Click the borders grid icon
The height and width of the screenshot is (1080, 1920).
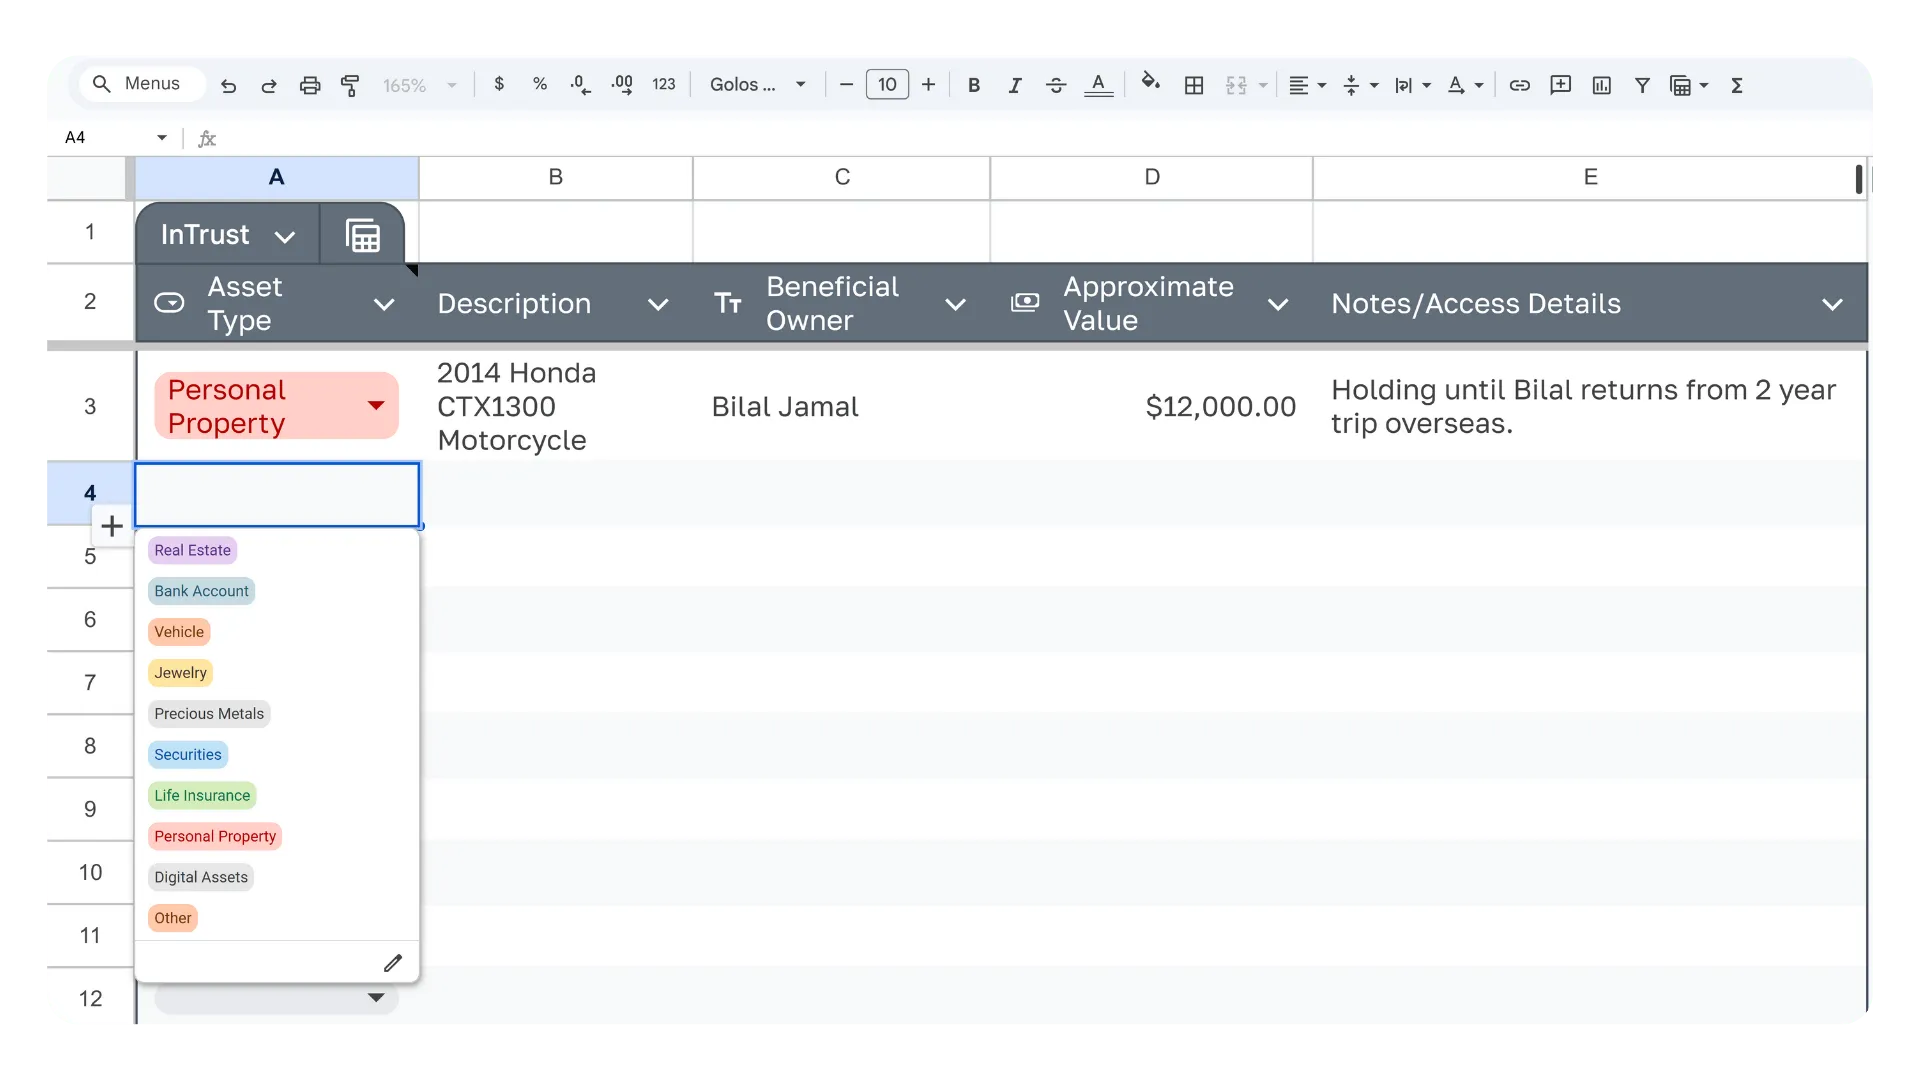tap(1194, 86)
